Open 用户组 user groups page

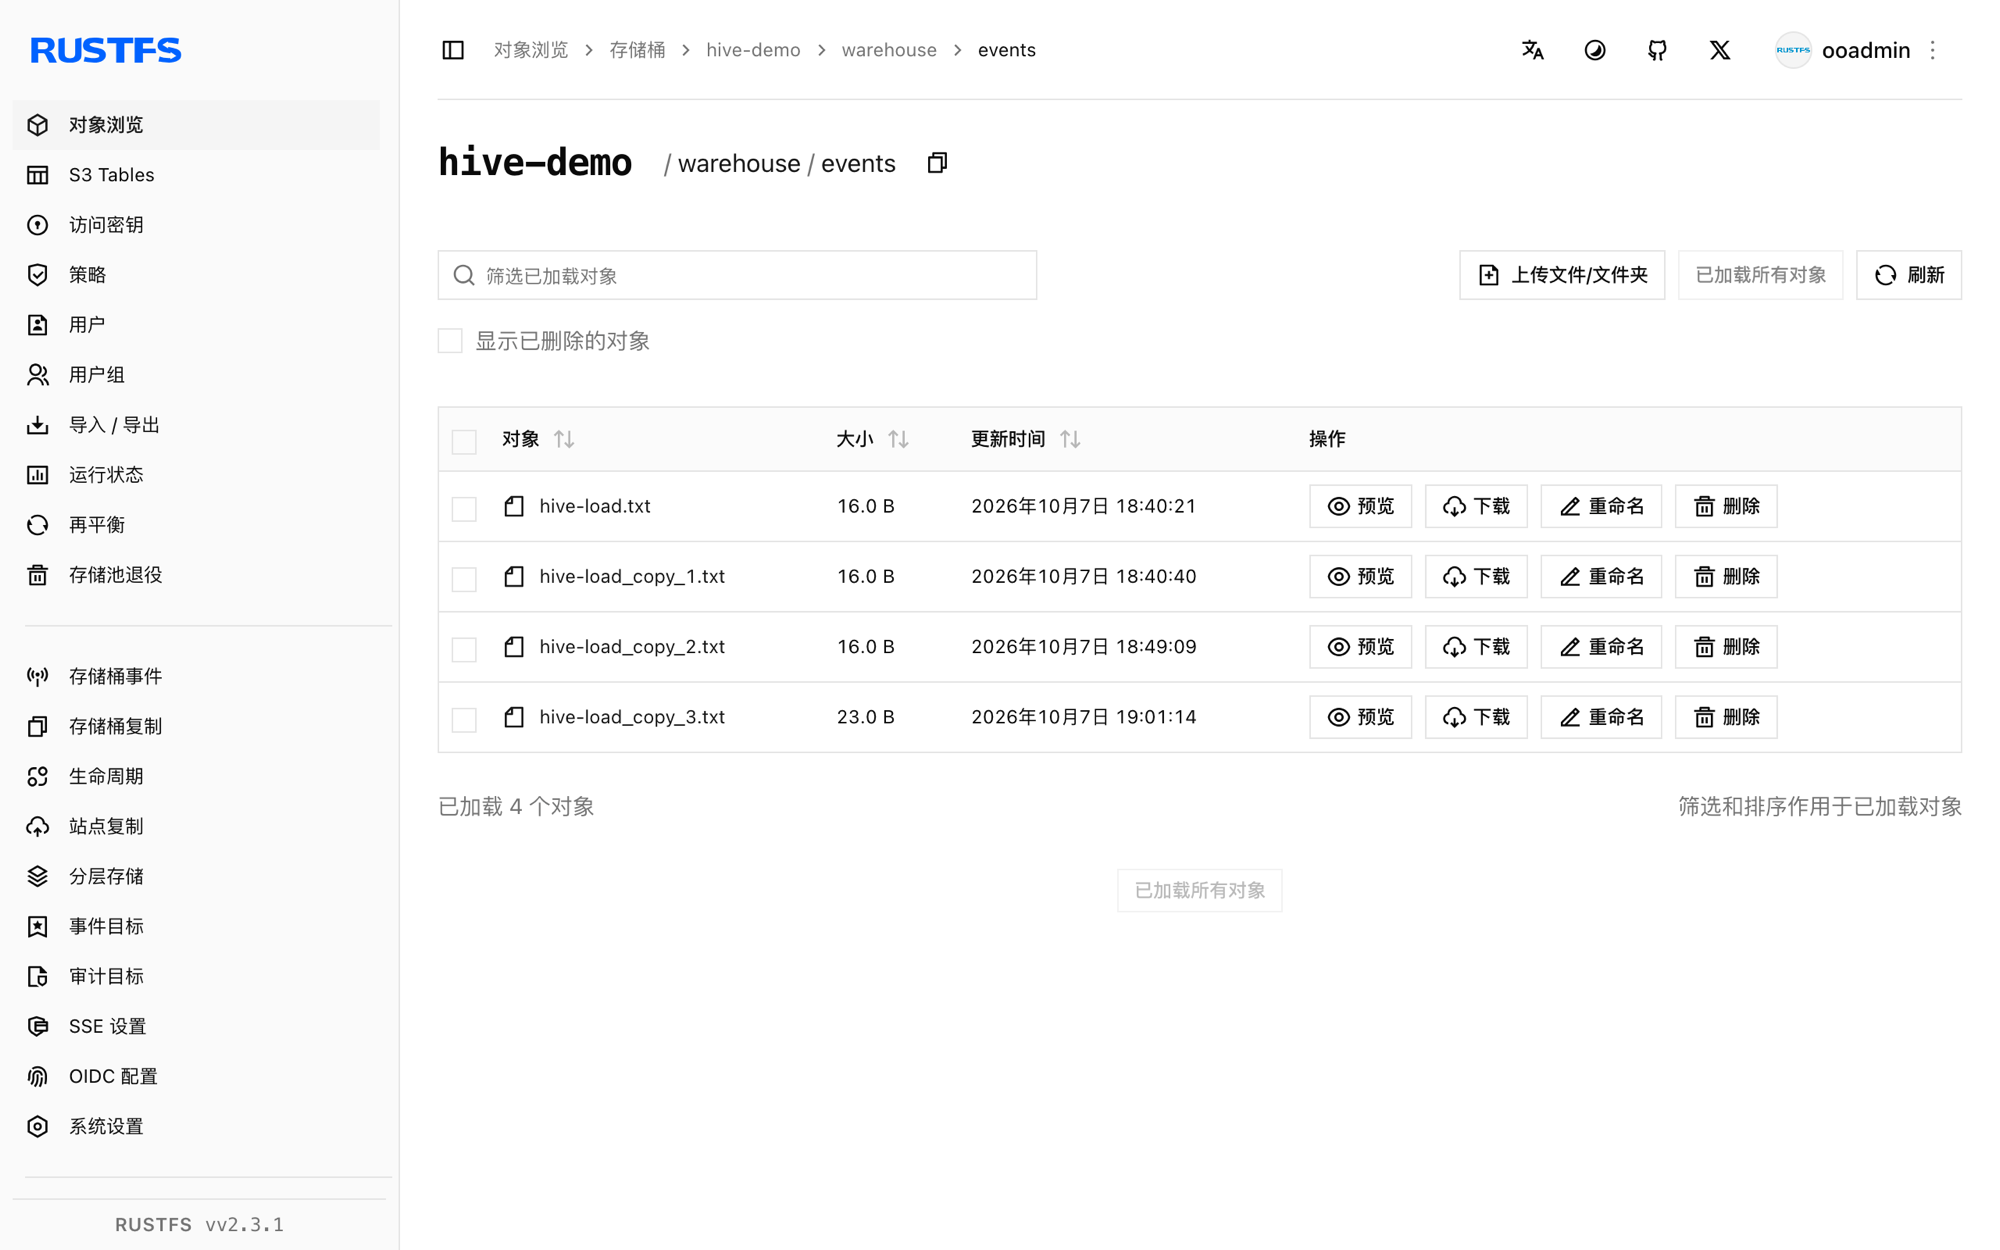point(196,375)
